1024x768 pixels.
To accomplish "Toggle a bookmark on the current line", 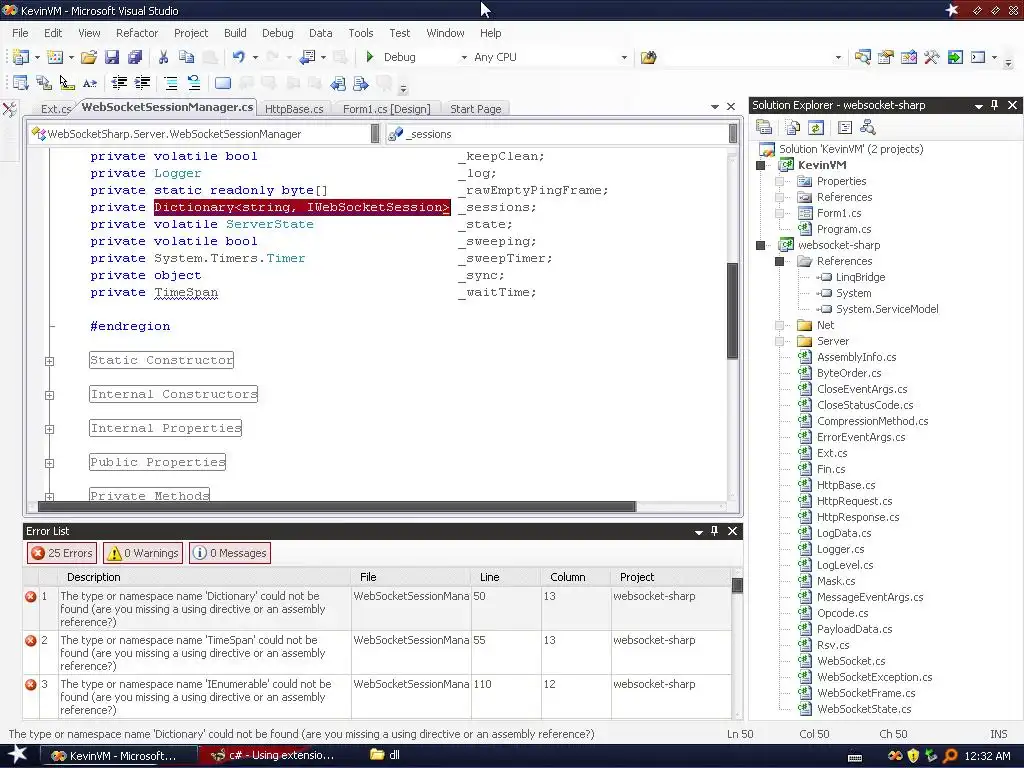I will pos(223,83).
